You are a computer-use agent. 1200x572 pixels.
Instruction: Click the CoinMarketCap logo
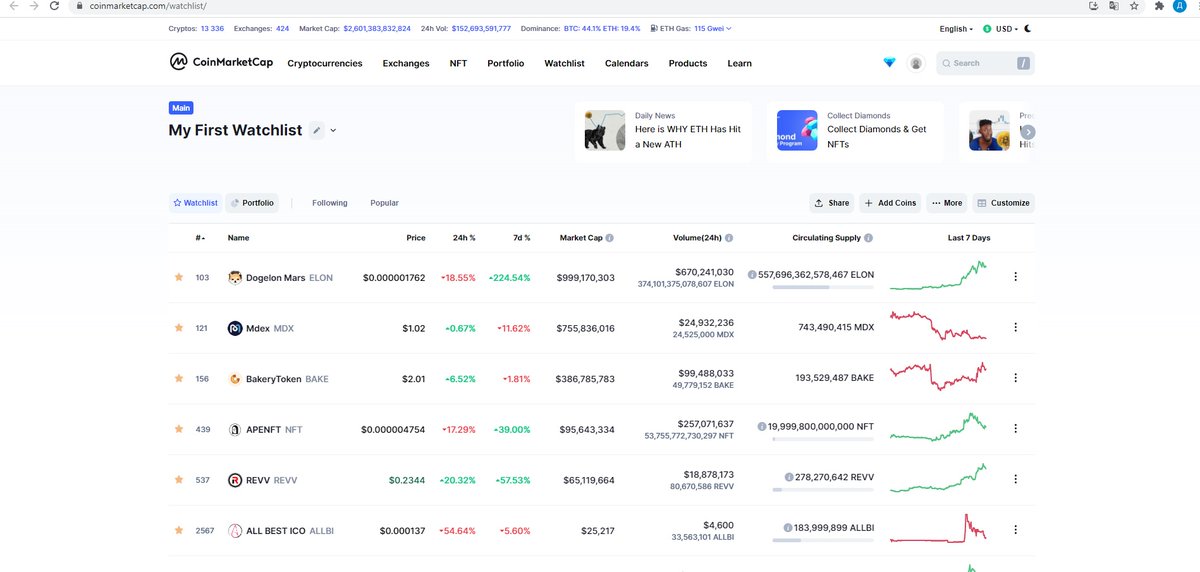tap(221, 62)
